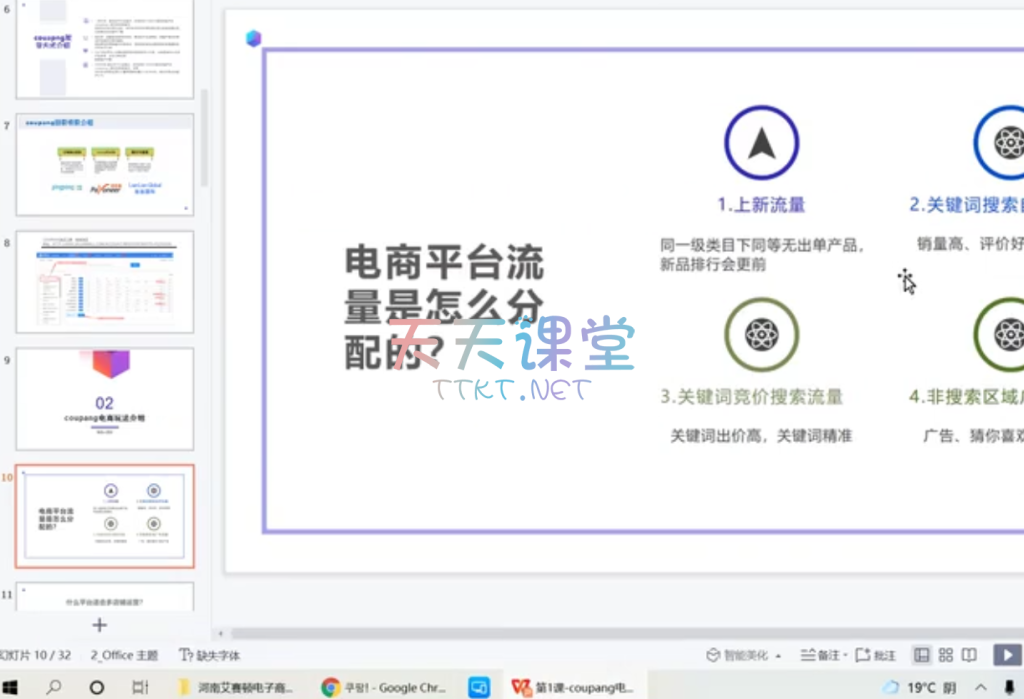Open Task View on taskbar
Screen dimensions: 1024x699
tap(140, 687)
